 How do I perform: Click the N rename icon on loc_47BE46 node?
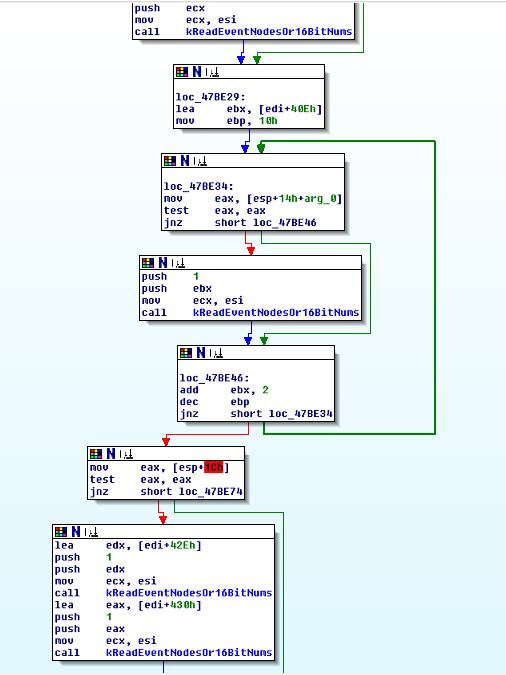coord(201,353)
